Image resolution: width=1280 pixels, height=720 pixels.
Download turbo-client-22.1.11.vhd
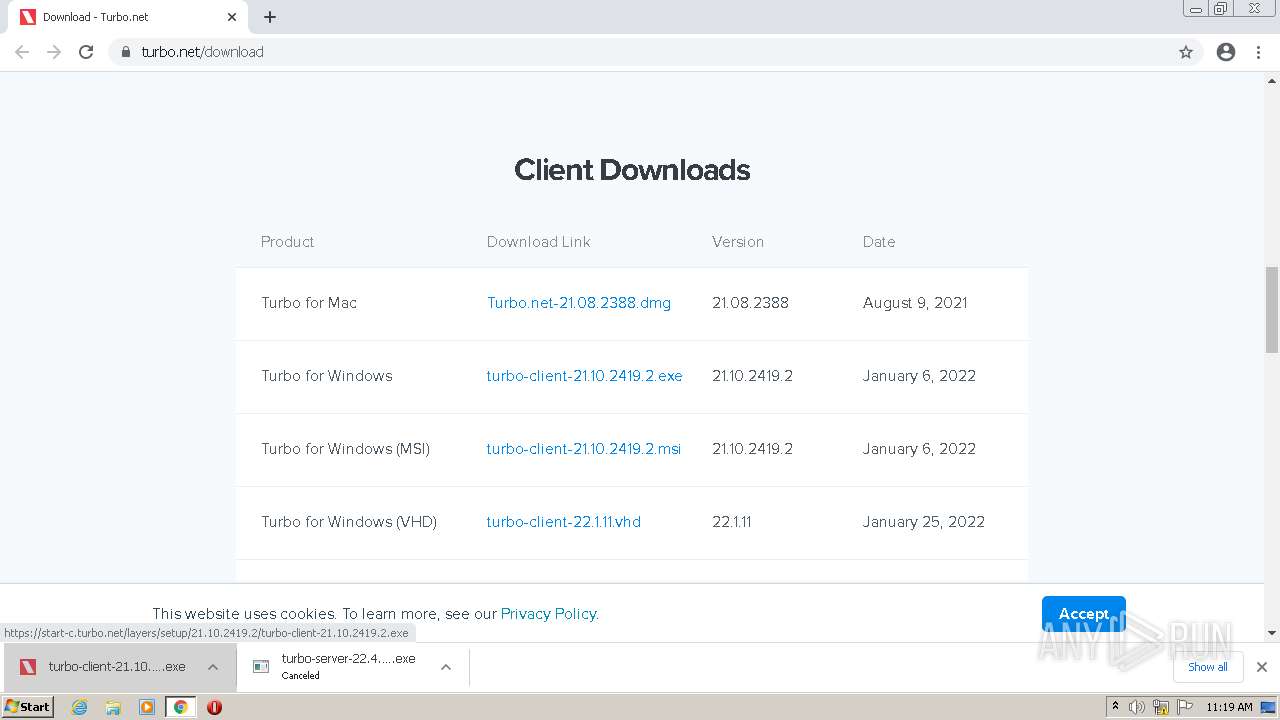[x=564, y=522]
